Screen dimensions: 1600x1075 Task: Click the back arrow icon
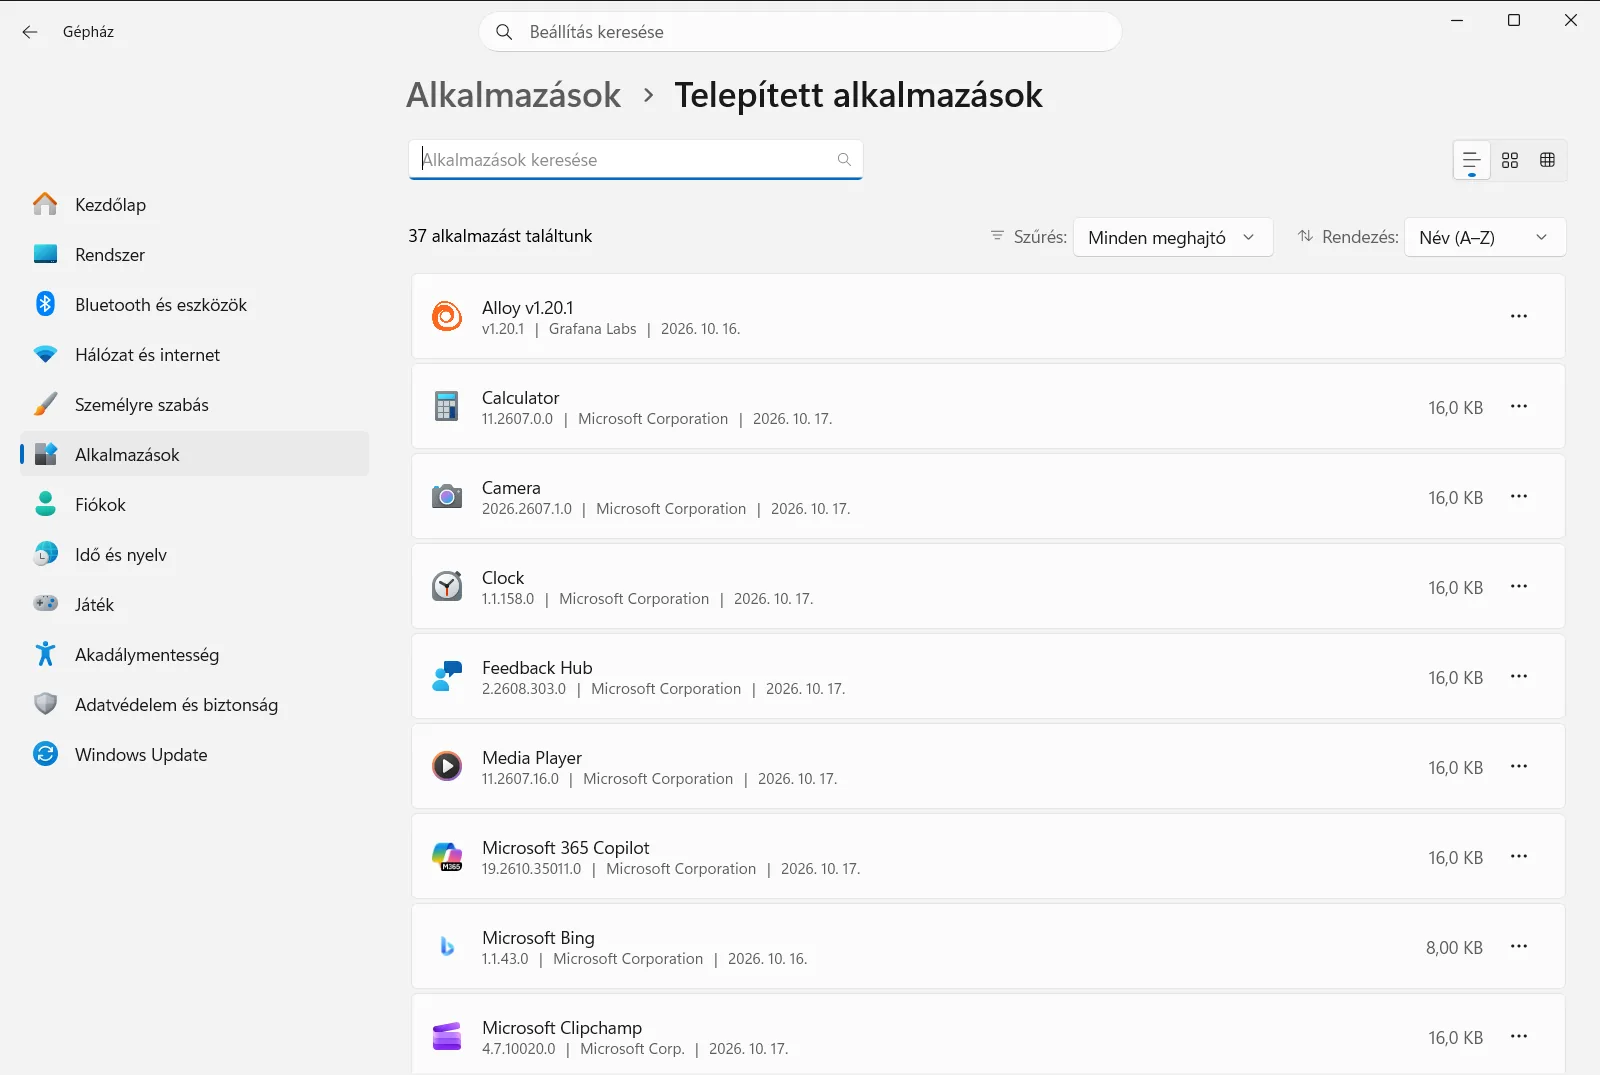click(30, 32)
